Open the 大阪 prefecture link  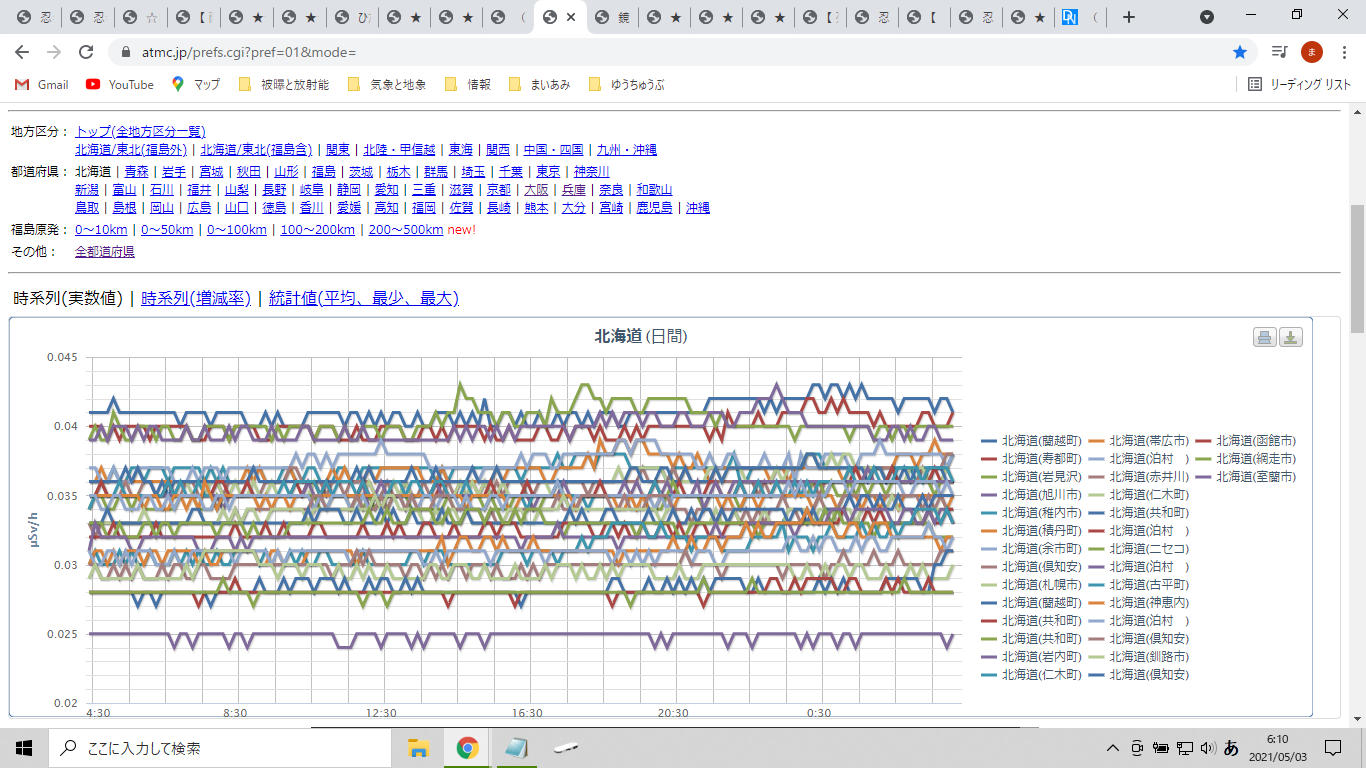(536, 190)
